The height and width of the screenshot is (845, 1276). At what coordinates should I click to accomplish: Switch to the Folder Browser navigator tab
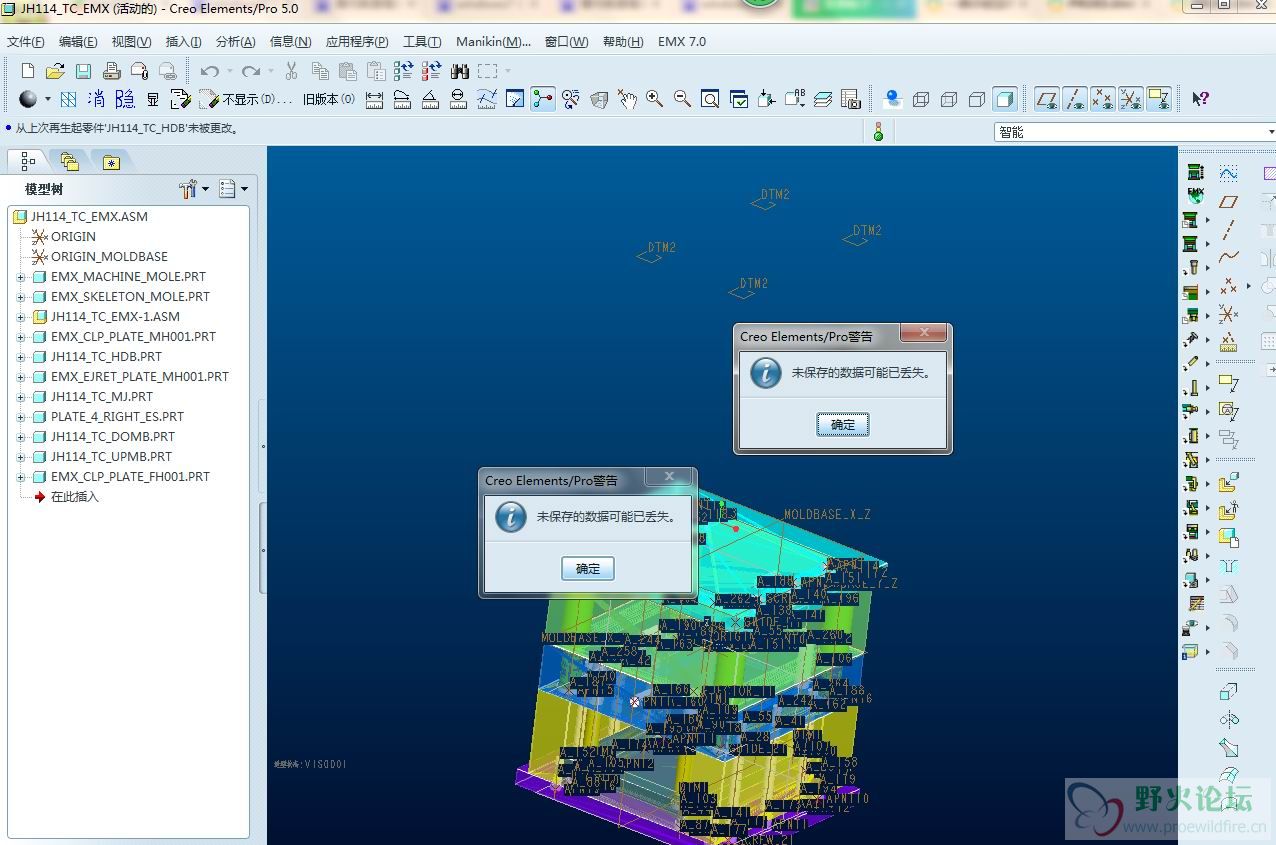[69, 161]
